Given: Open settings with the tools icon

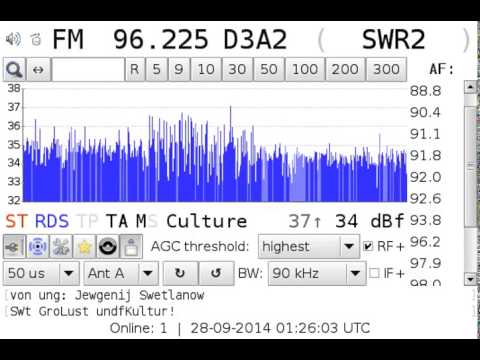Looking at the screenshot, I should (x=61, y=247).
